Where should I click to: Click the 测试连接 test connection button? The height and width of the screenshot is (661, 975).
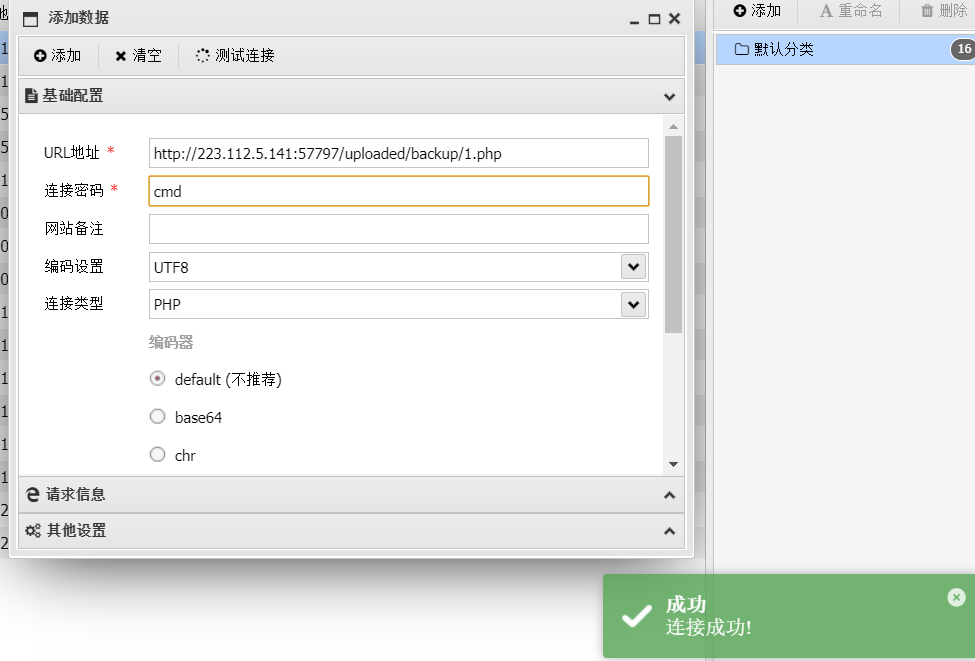point(235,56)
